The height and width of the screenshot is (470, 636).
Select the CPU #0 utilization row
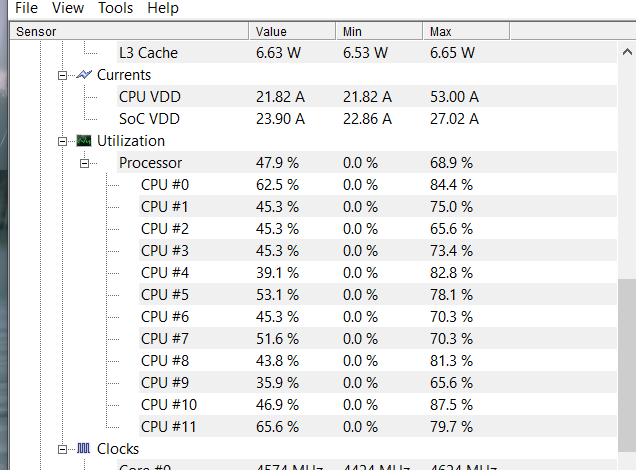[164, 185]
